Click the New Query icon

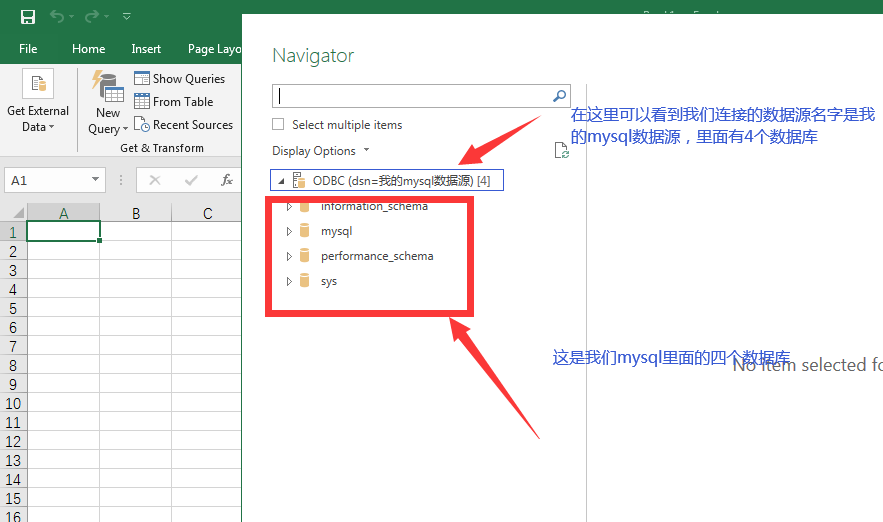(108, 87)
